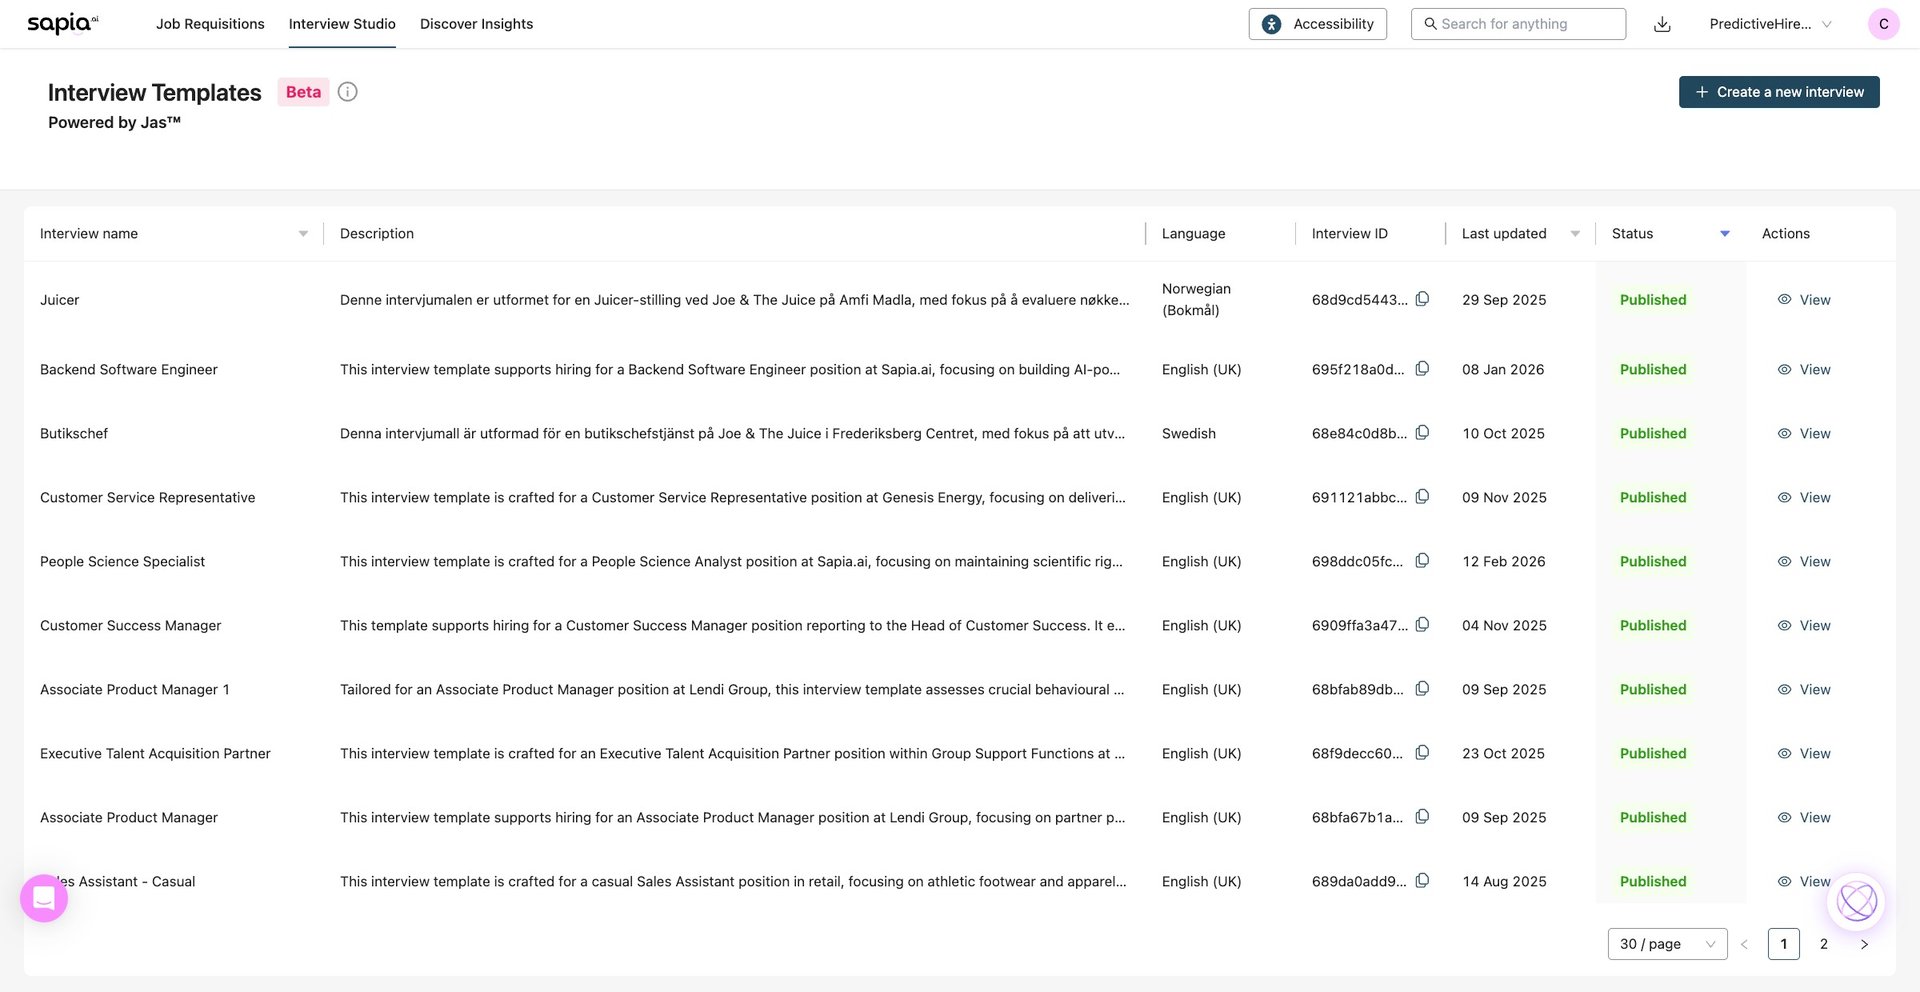Open the 30 / page size dropdown

(1666, 944)
